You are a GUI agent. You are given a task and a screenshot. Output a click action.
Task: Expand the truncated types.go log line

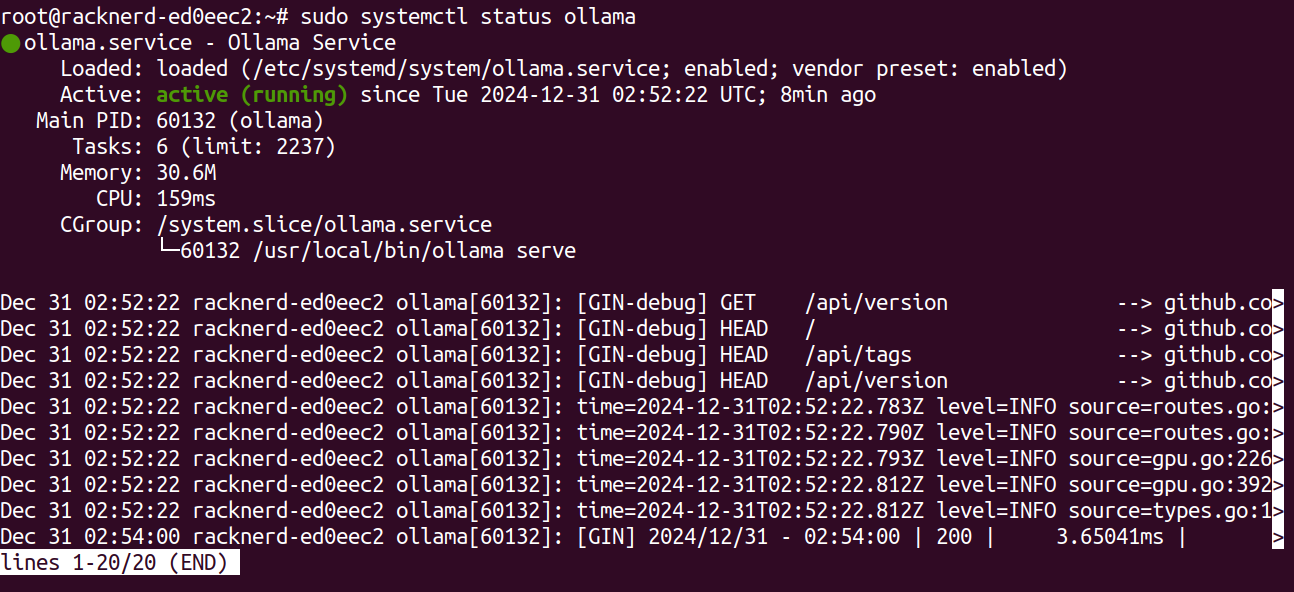(x=1277, y=510)
